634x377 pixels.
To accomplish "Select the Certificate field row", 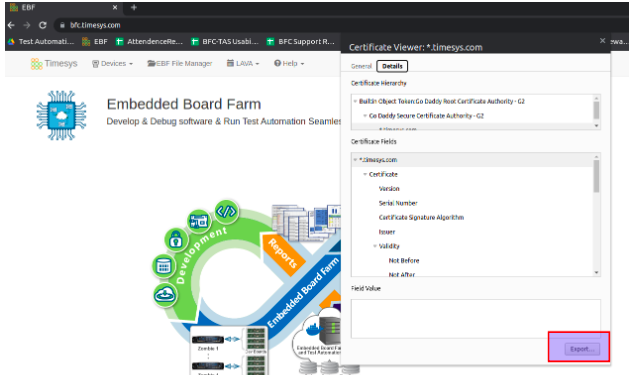I will (x=383, y=174).
